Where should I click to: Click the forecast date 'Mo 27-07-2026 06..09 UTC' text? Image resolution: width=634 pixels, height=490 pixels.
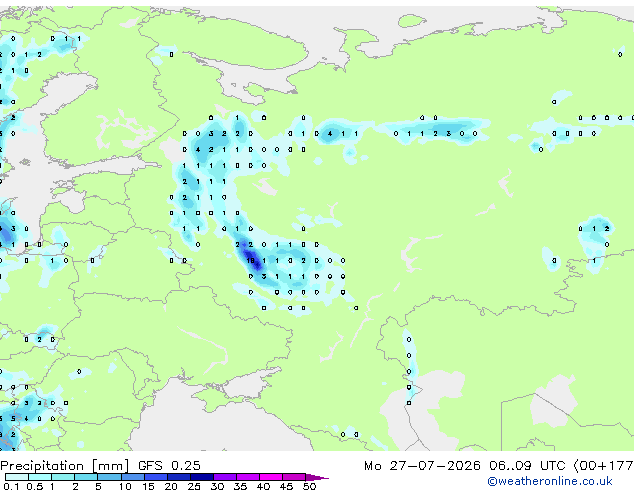[x=465, y=466]
